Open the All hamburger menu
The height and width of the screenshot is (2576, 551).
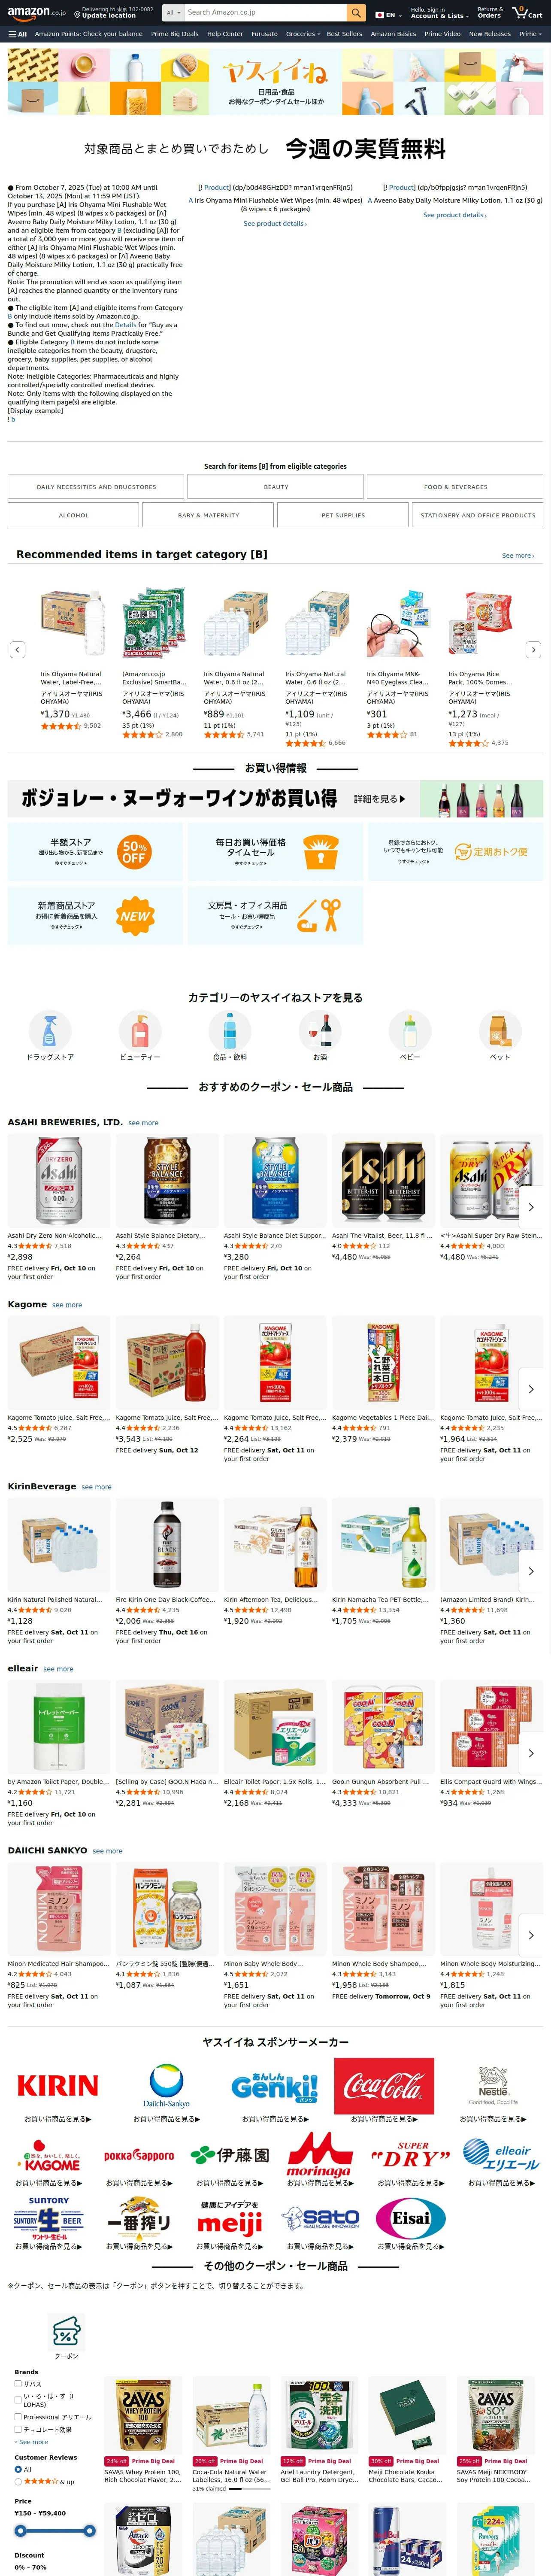click(17, 34)
